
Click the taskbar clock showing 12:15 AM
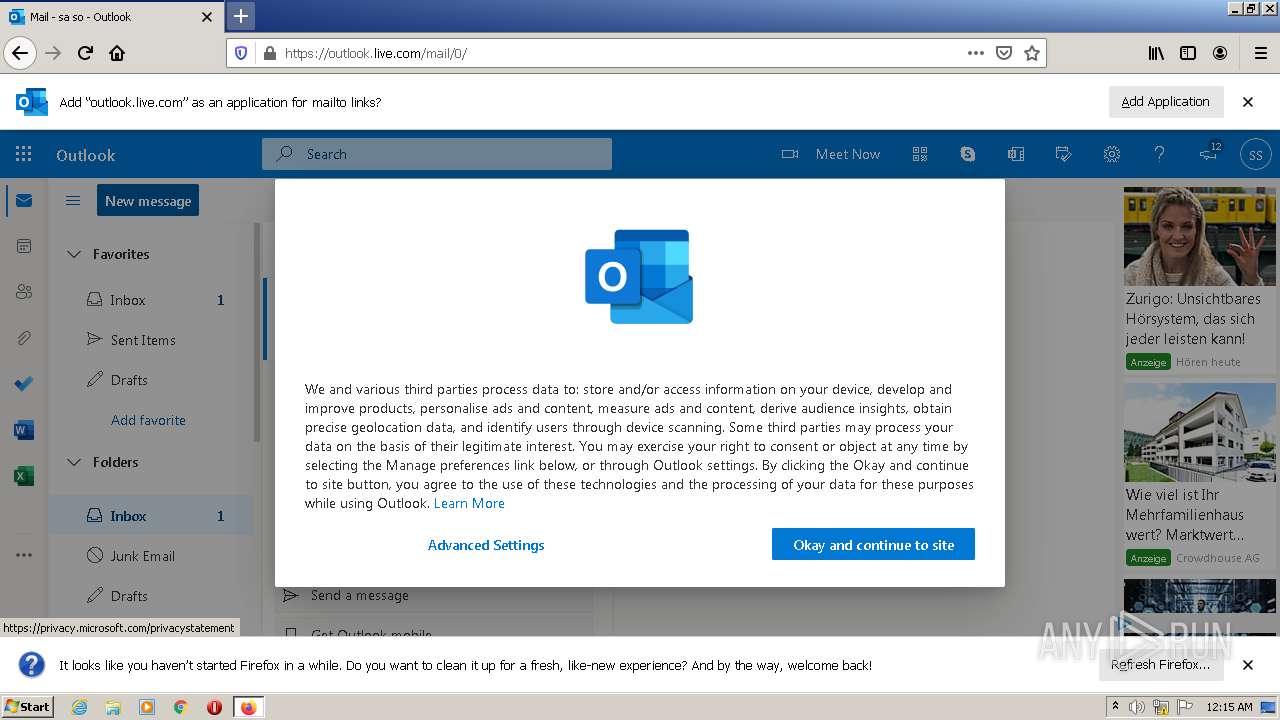point(1230,707)
